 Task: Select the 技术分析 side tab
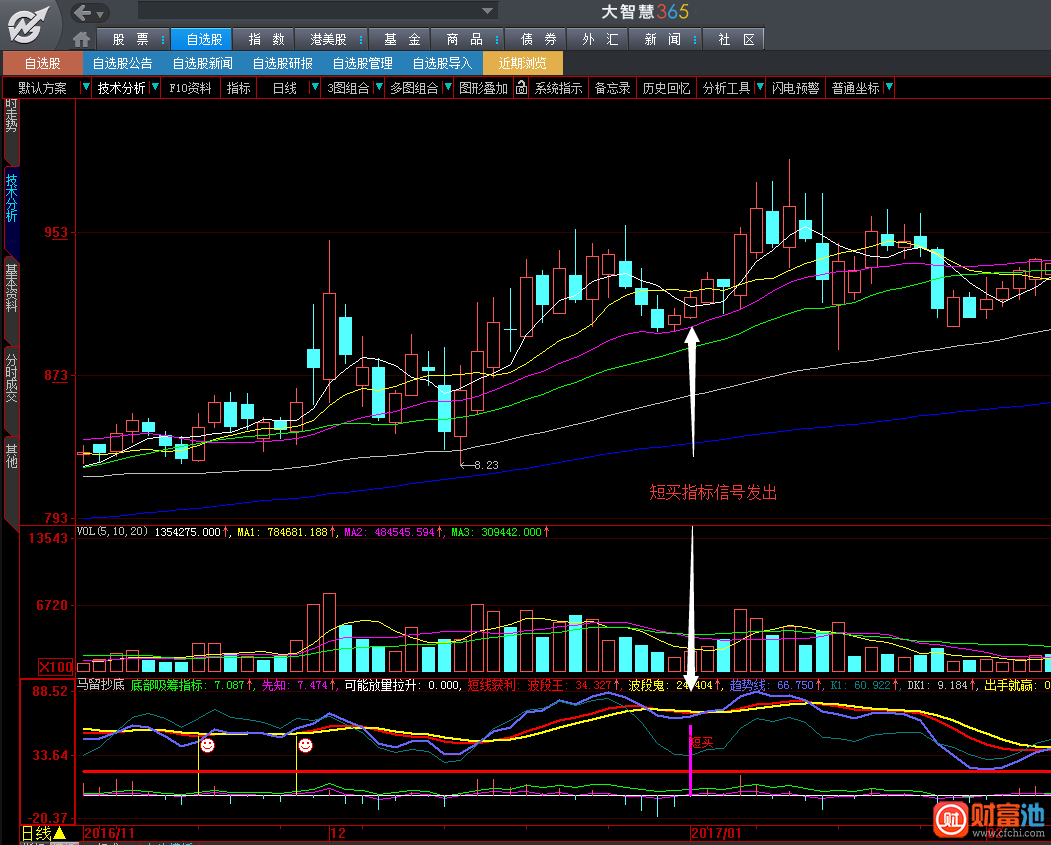click(x=11, y=199)
